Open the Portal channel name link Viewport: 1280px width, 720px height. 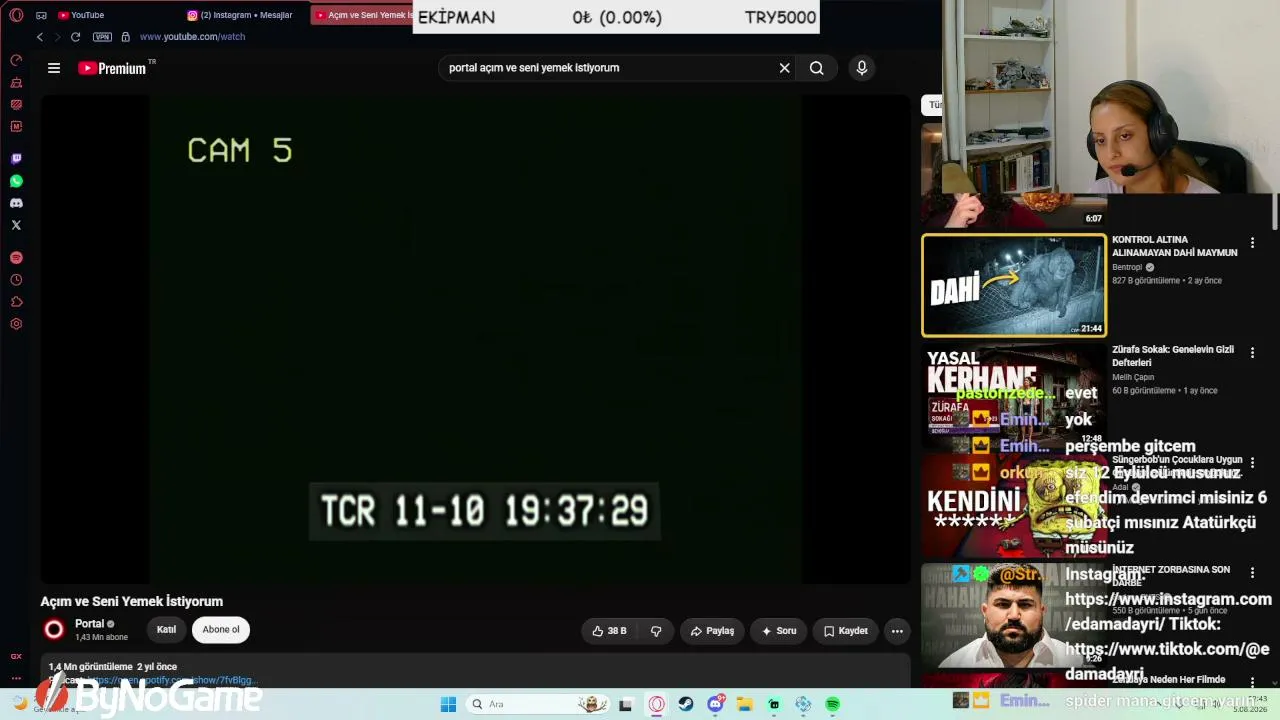pos(89,624)
